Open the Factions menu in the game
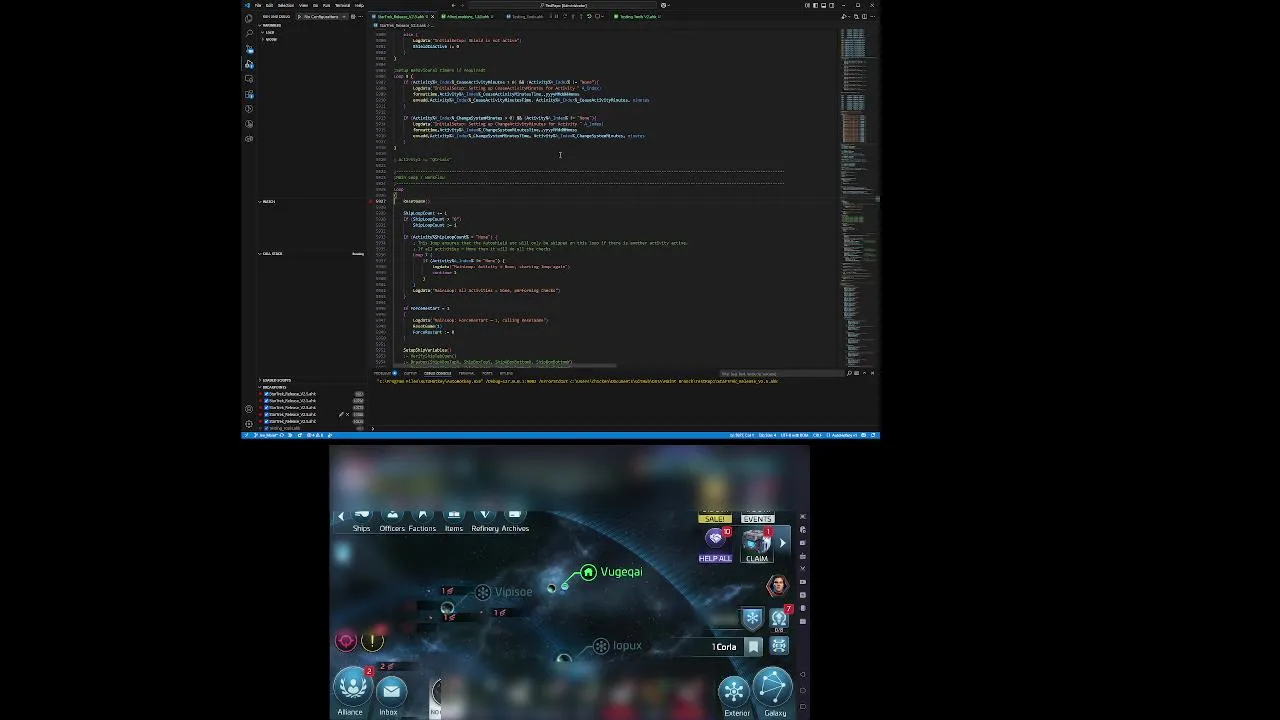 click(x=422, y=520)
